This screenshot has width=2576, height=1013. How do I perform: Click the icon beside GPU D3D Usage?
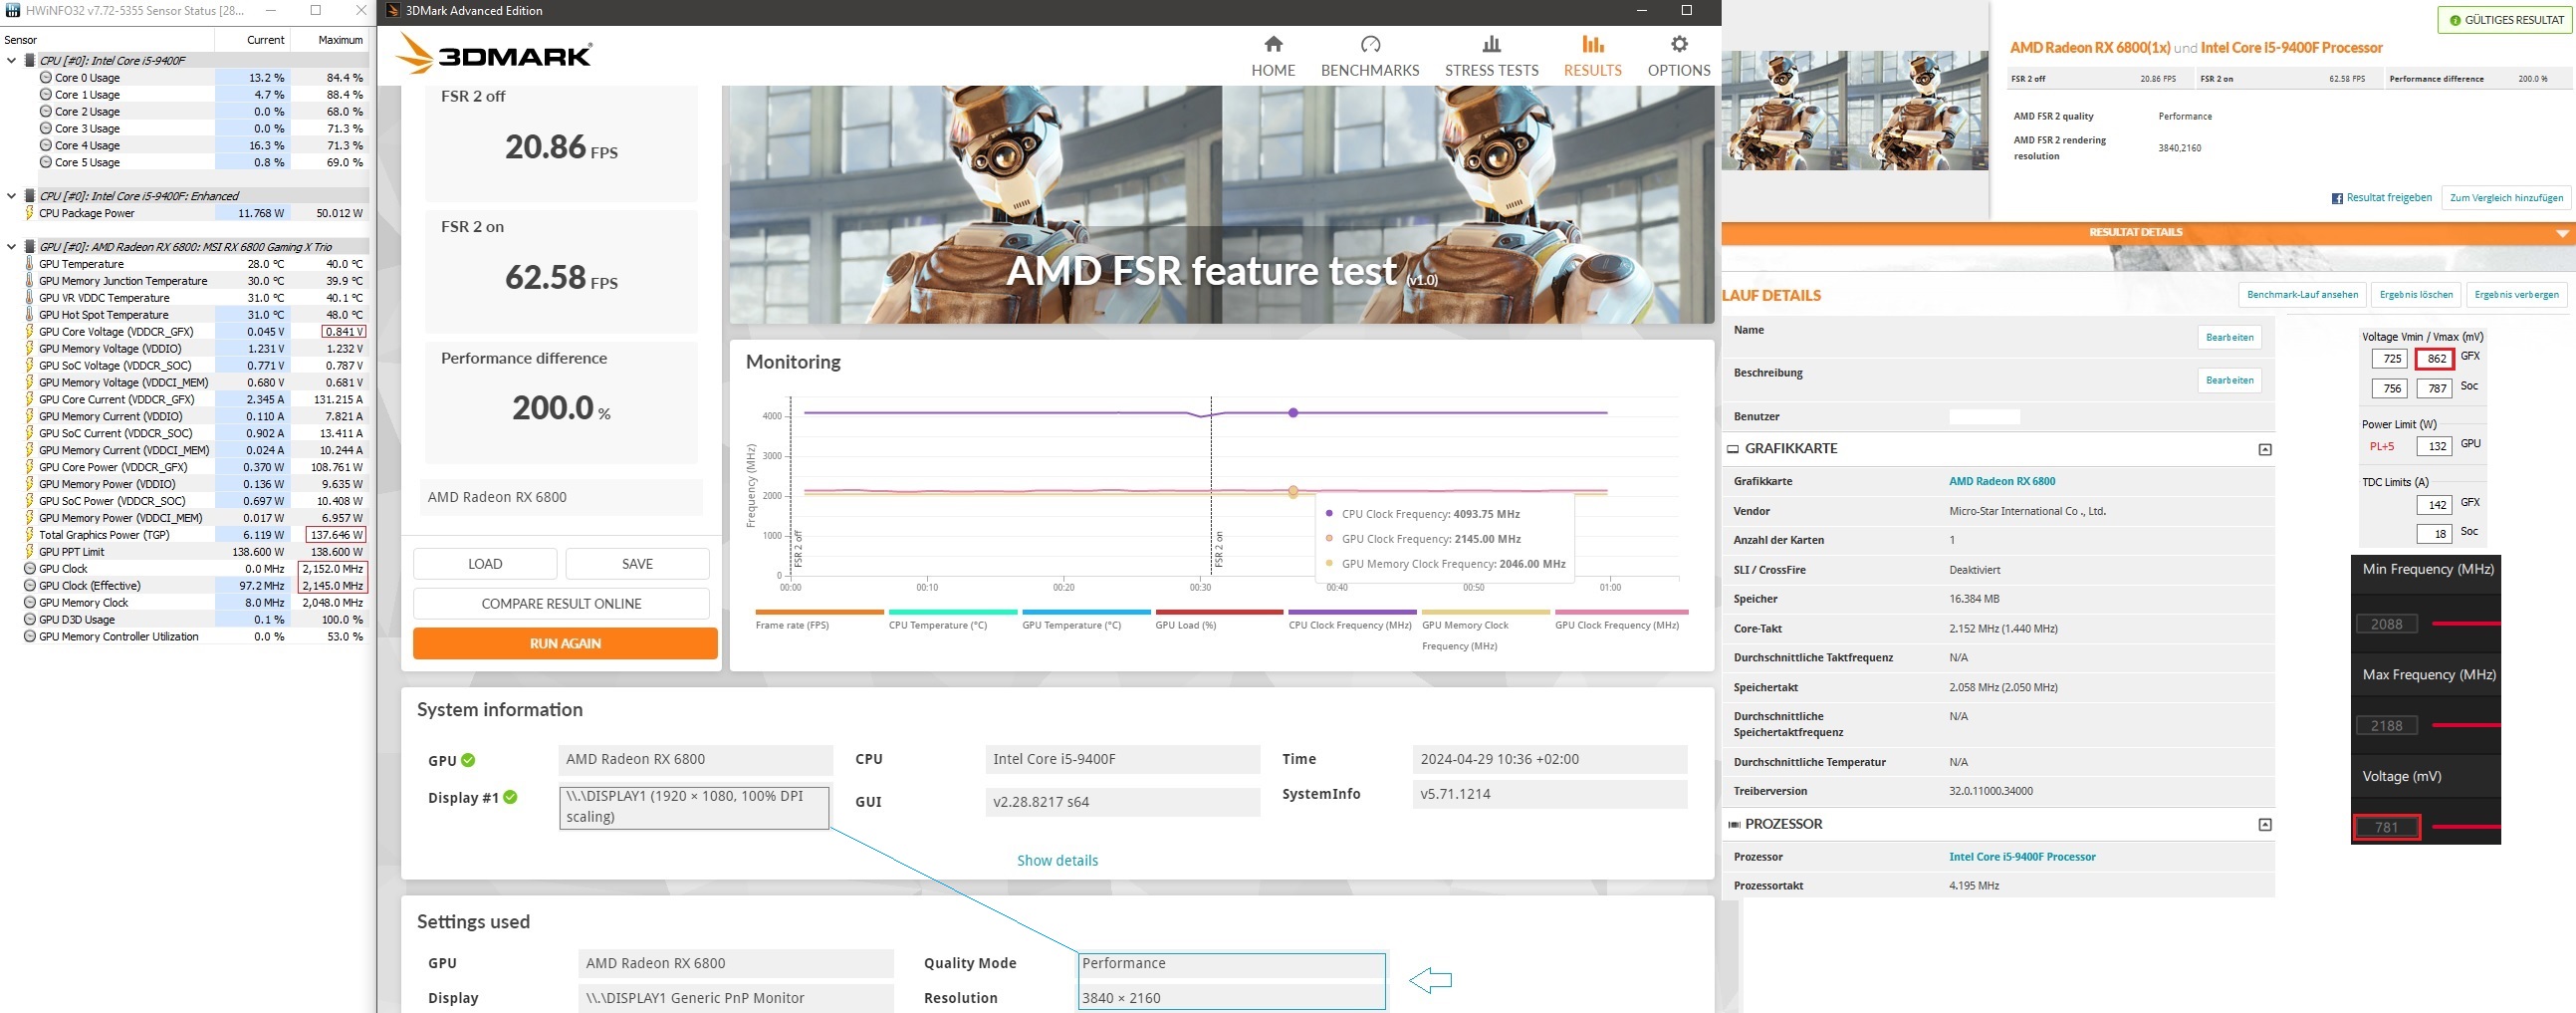point(29,620)
